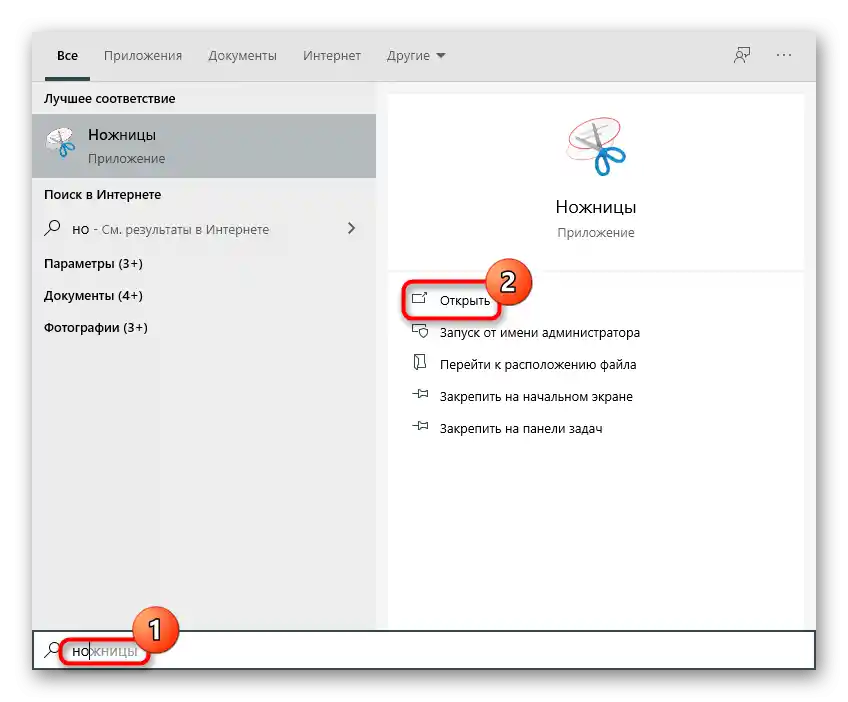The height and width of the screenshot is (702, 848).
Task: Click the Snipping Tool scissors icon in results
Action: pos(63,140)
